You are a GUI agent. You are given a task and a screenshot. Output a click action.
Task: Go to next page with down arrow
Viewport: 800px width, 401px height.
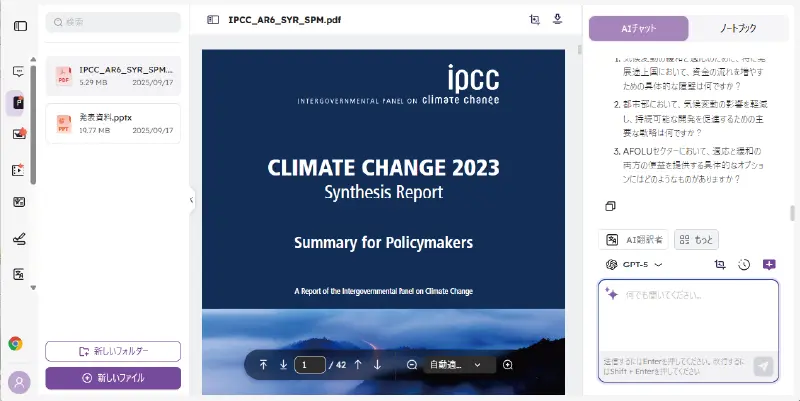tap(378, 365)
